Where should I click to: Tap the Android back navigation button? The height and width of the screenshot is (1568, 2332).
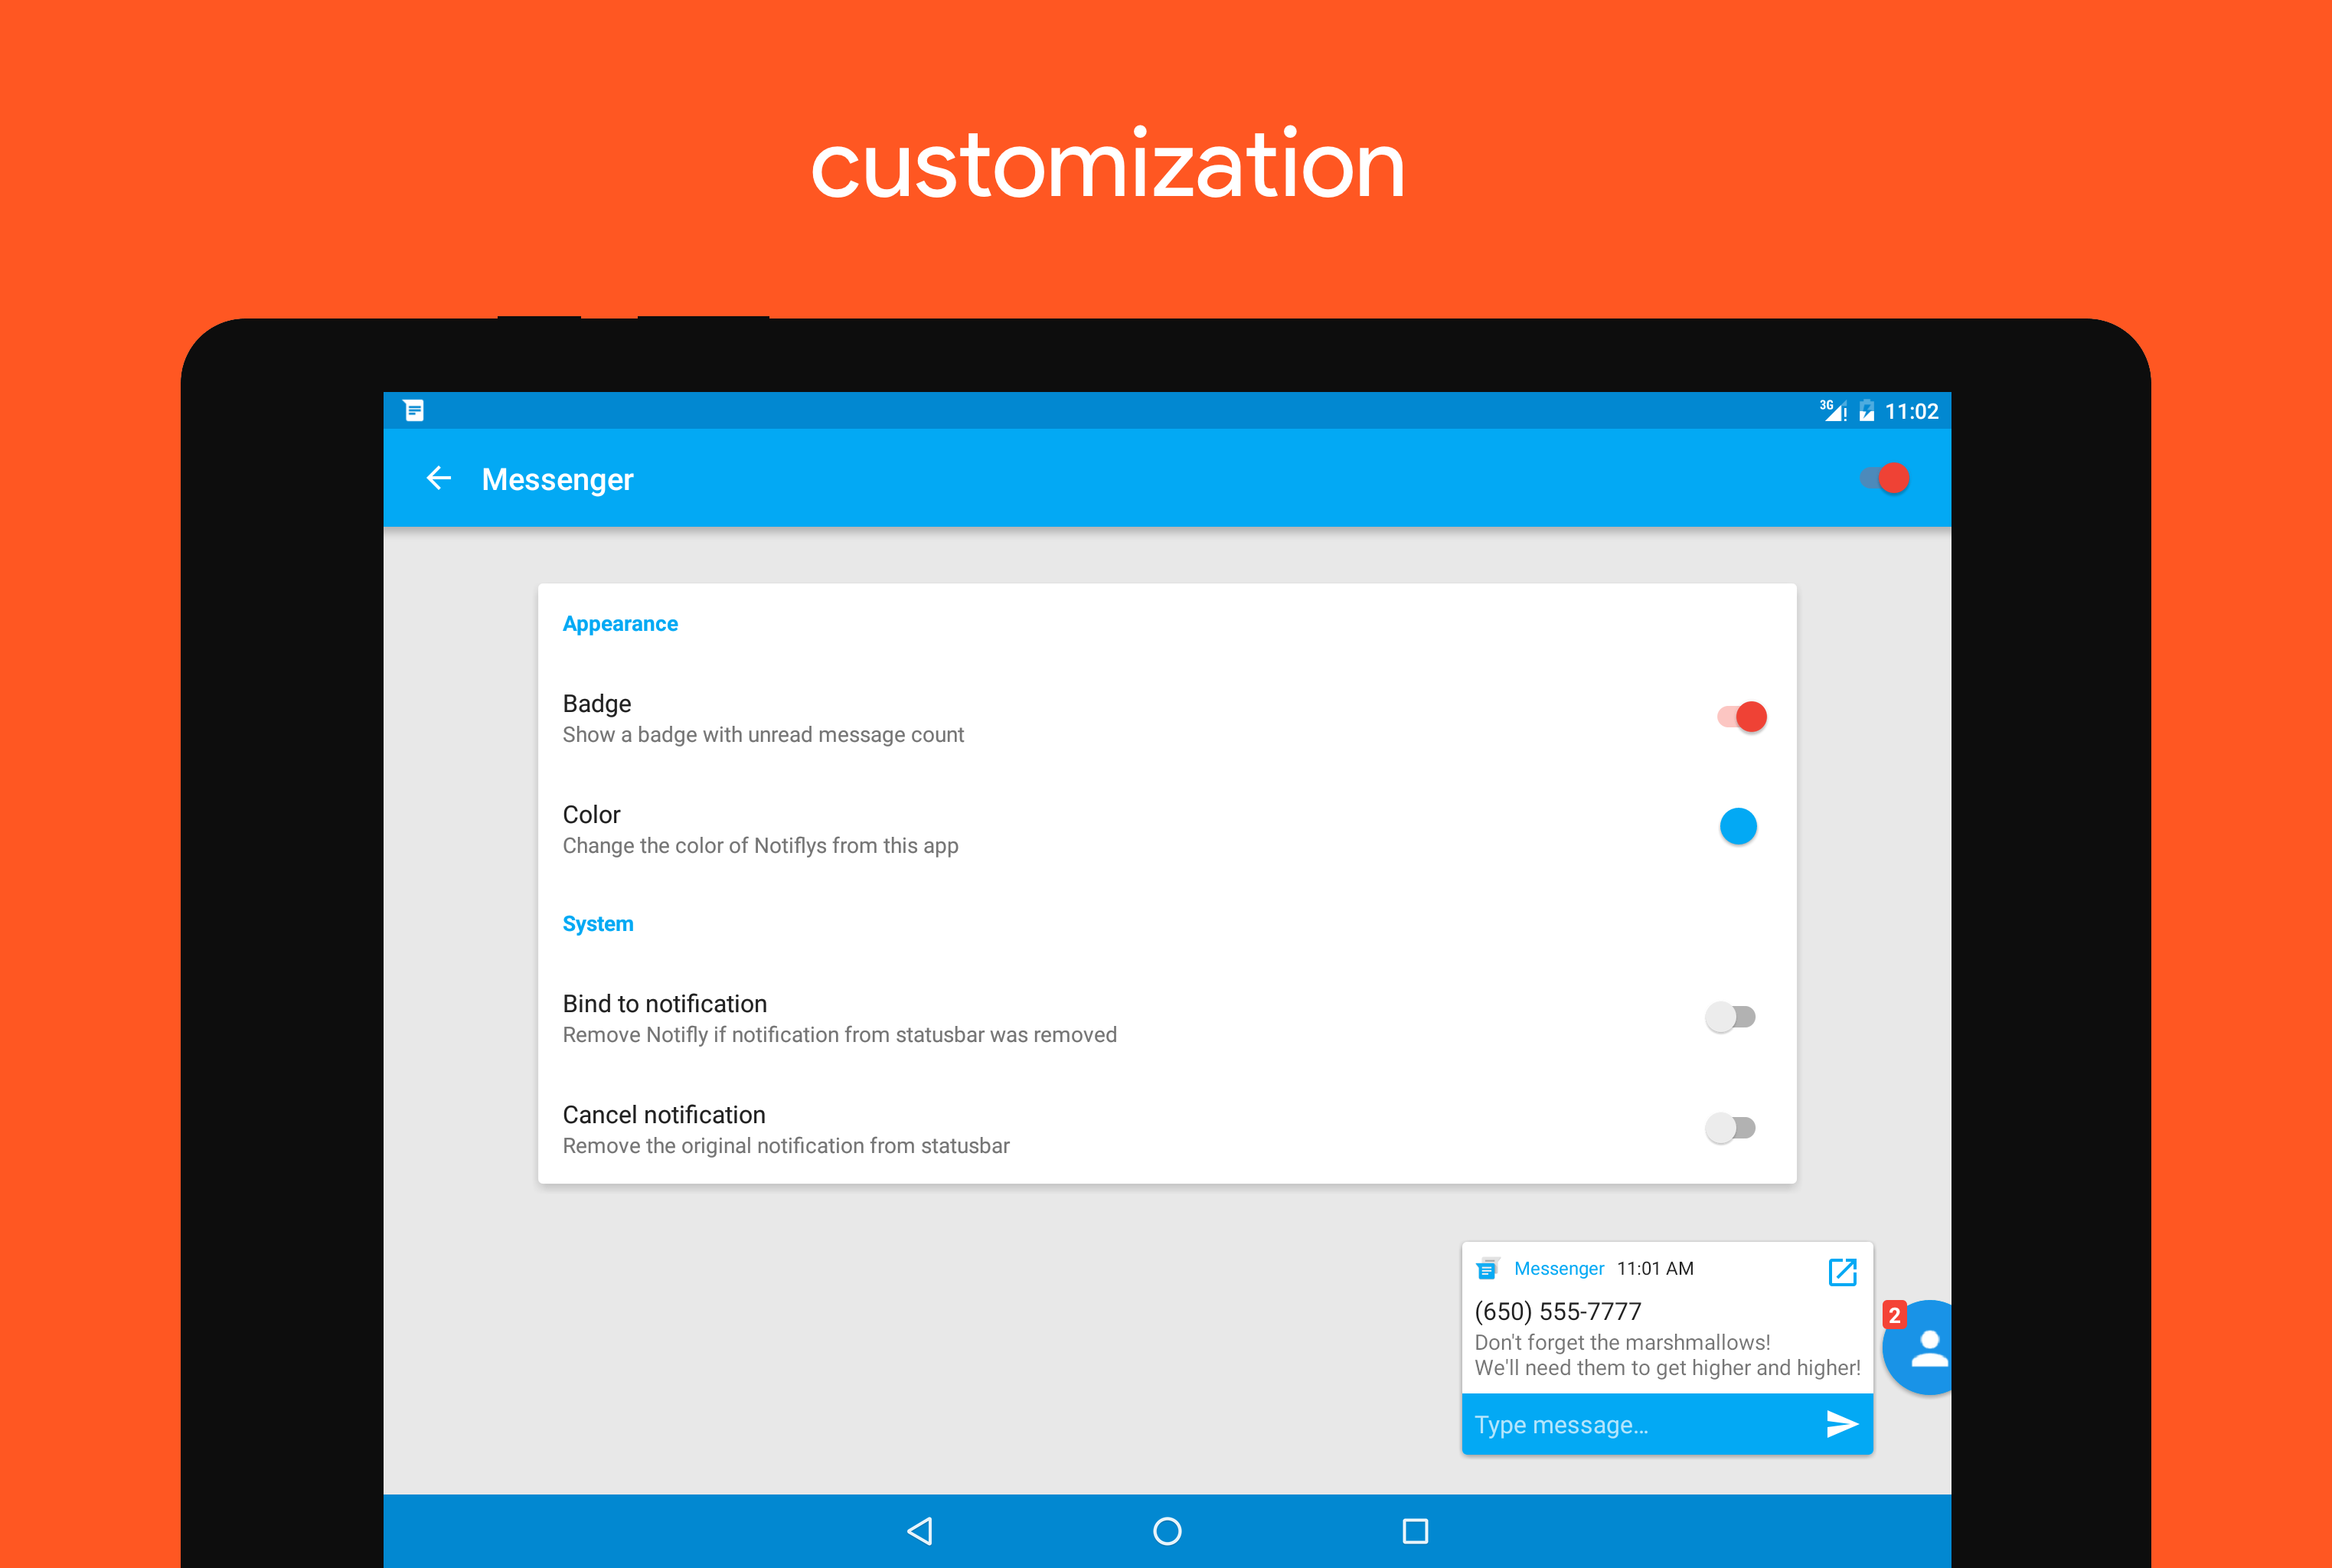tap(920, 1531)
